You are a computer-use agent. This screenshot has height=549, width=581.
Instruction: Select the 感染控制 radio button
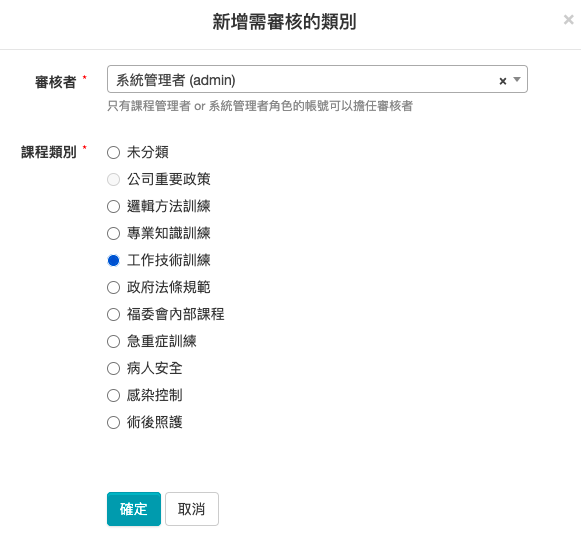(113, 396)
